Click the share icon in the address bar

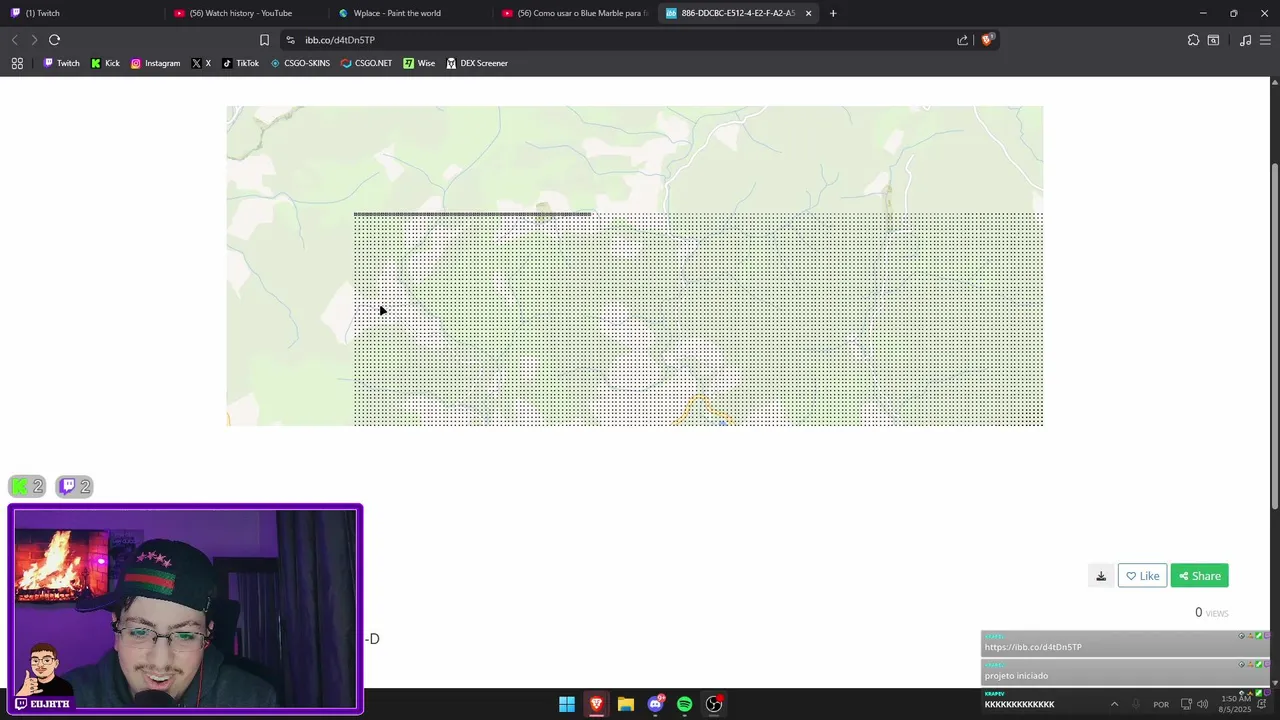click(962, 40)
